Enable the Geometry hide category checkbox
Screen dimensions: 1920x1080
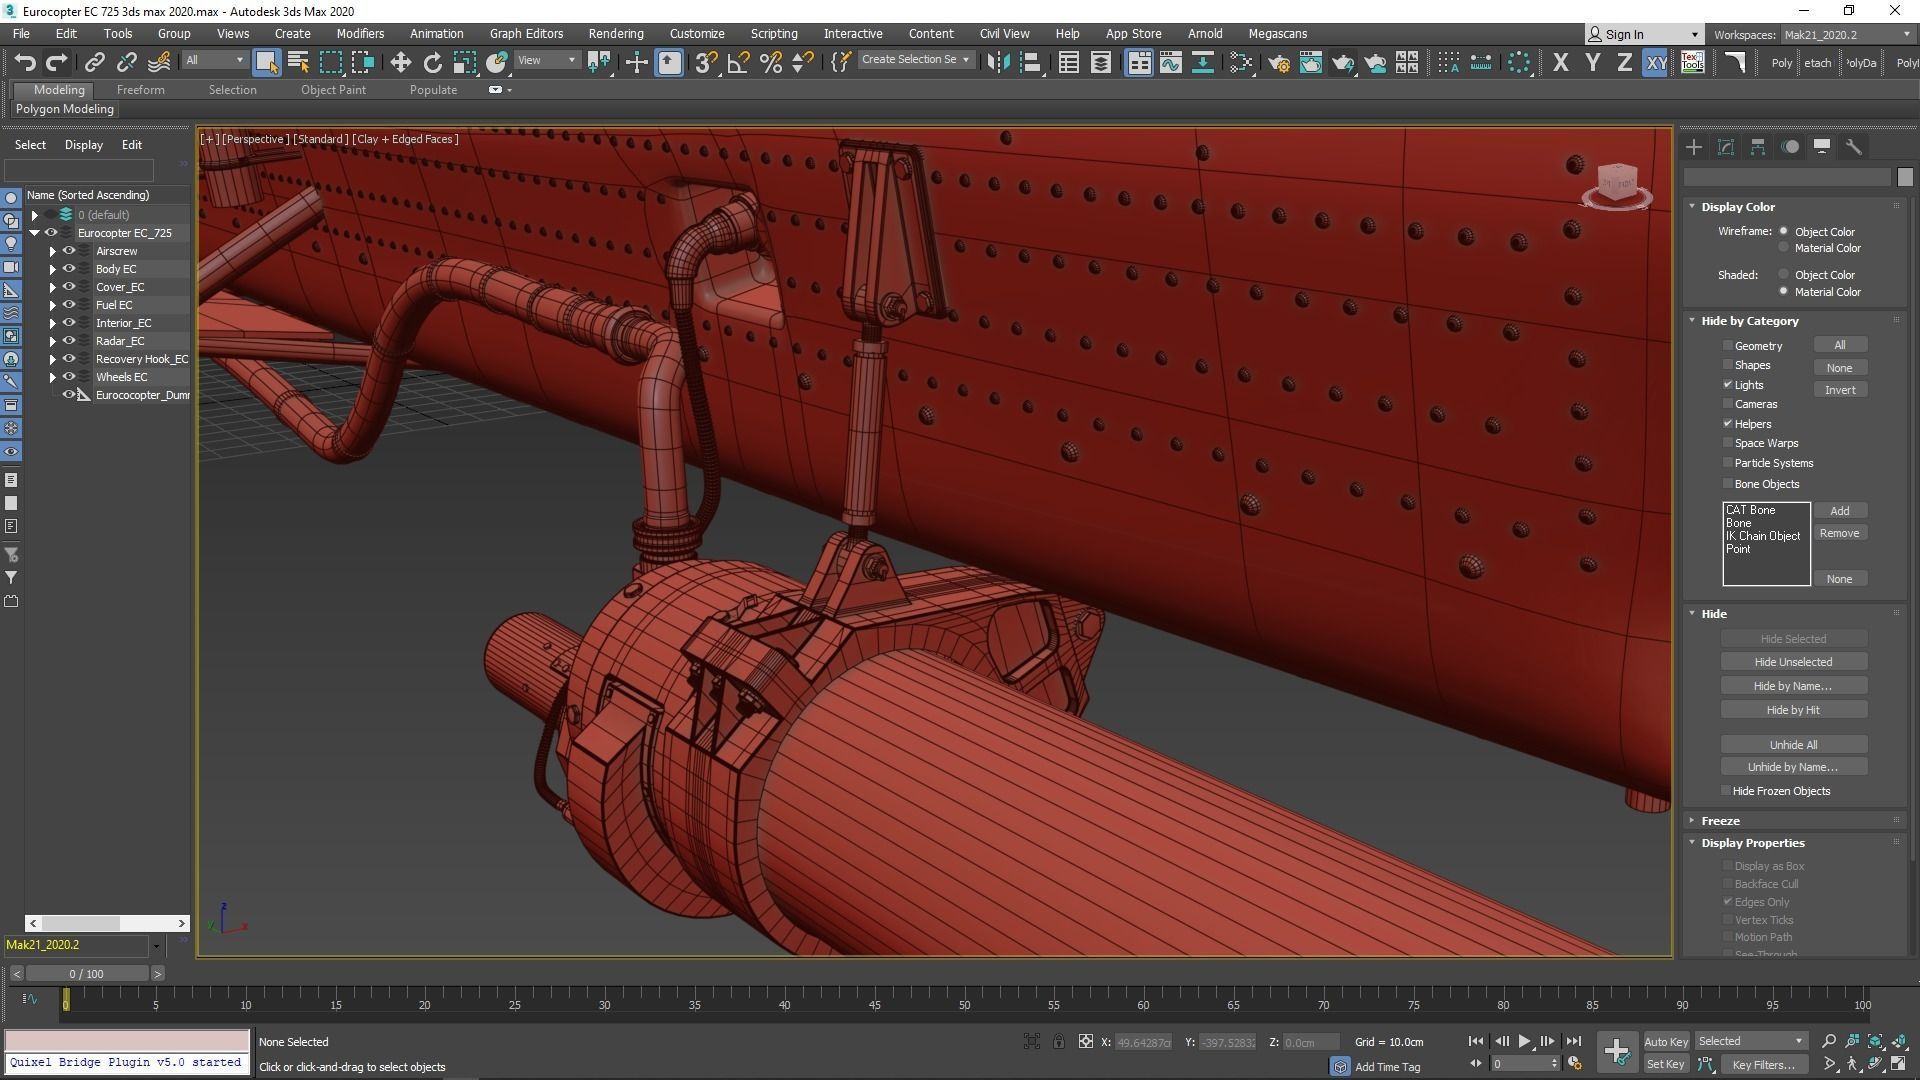coord(1728,346)
